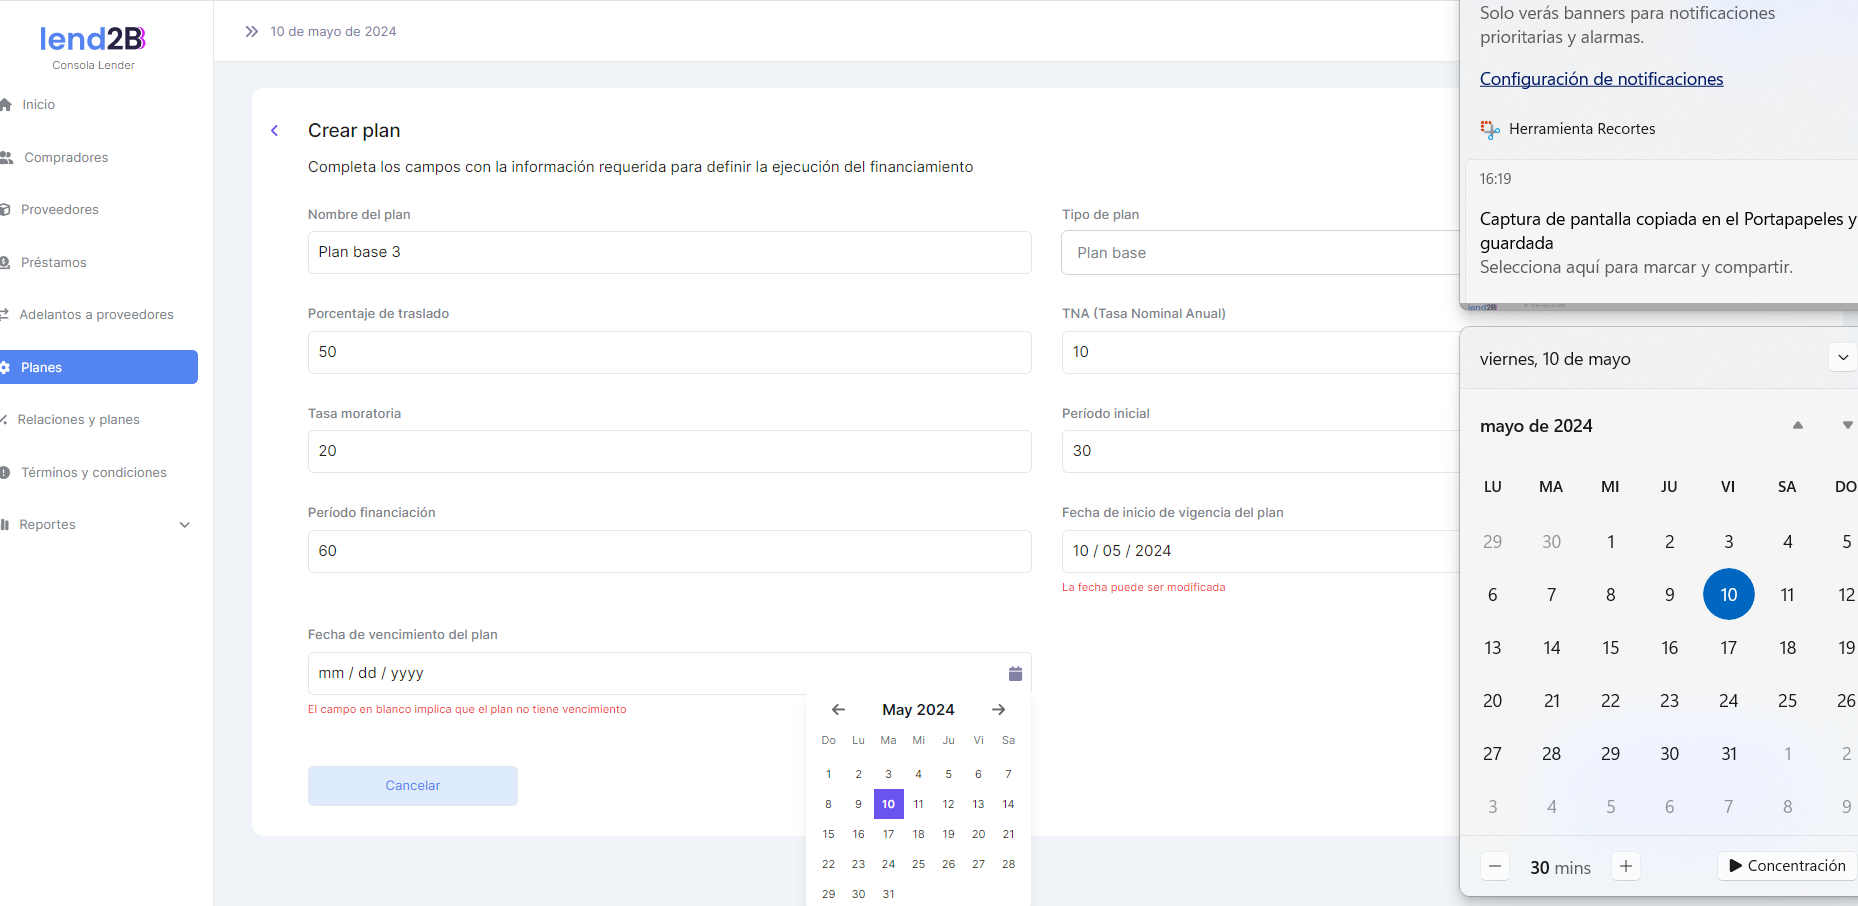Open the Tipo de plan dropdown
Image resolution: width=1858 pixels, height=906 pixels.
click(x=1260, y=253)
